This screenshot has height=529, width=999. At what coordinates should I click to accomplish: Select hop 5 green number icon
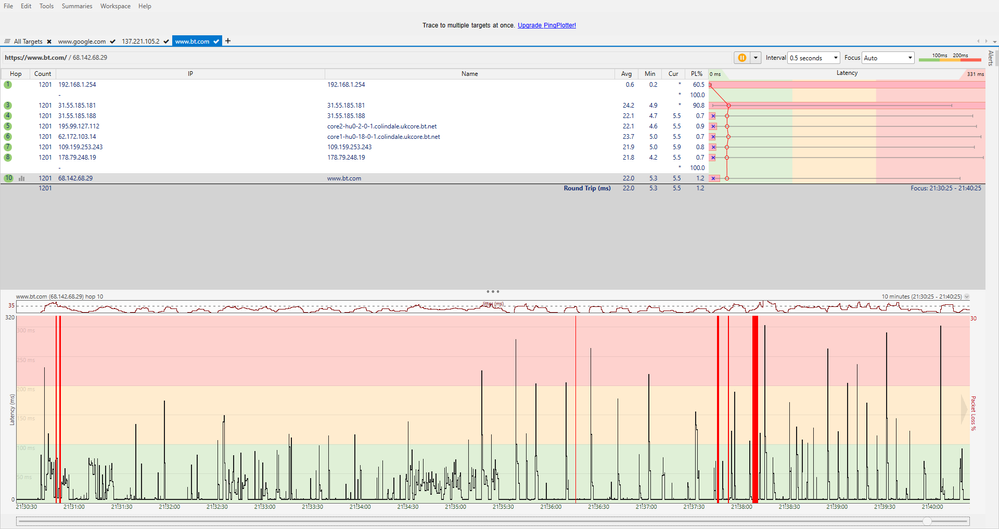tap(8, 126)
